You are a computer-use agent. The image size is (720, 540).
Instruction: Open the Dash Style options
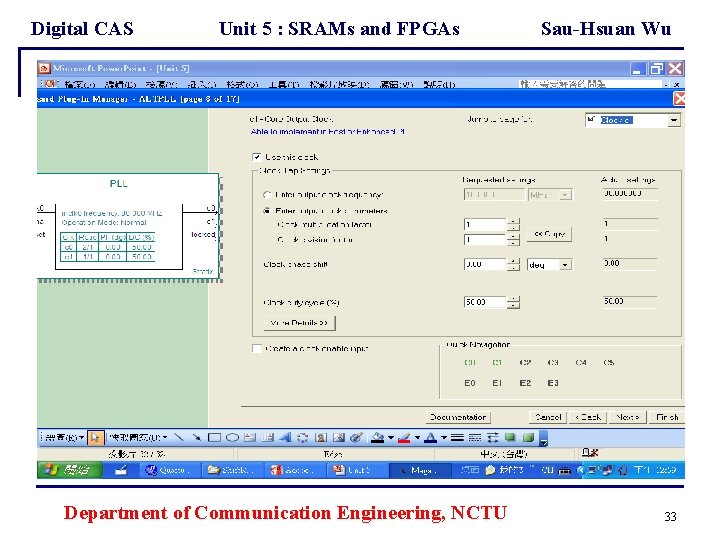pos(475,438)
